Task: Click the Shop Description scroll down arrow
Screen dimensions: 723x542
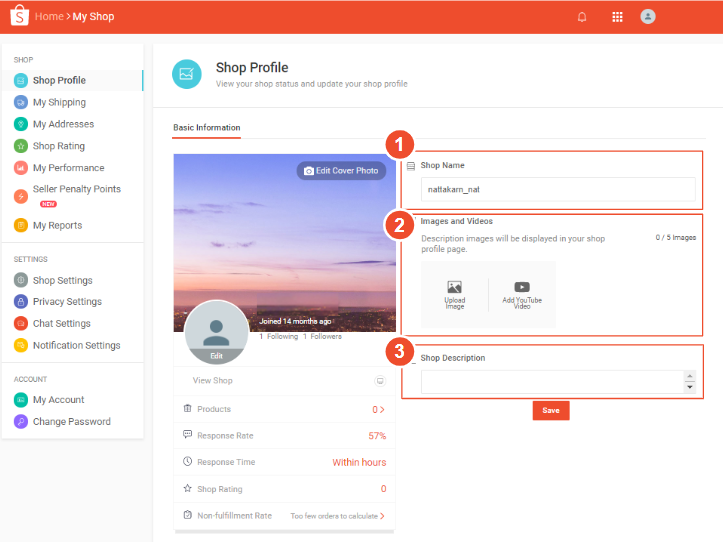Action: [689, 388]
